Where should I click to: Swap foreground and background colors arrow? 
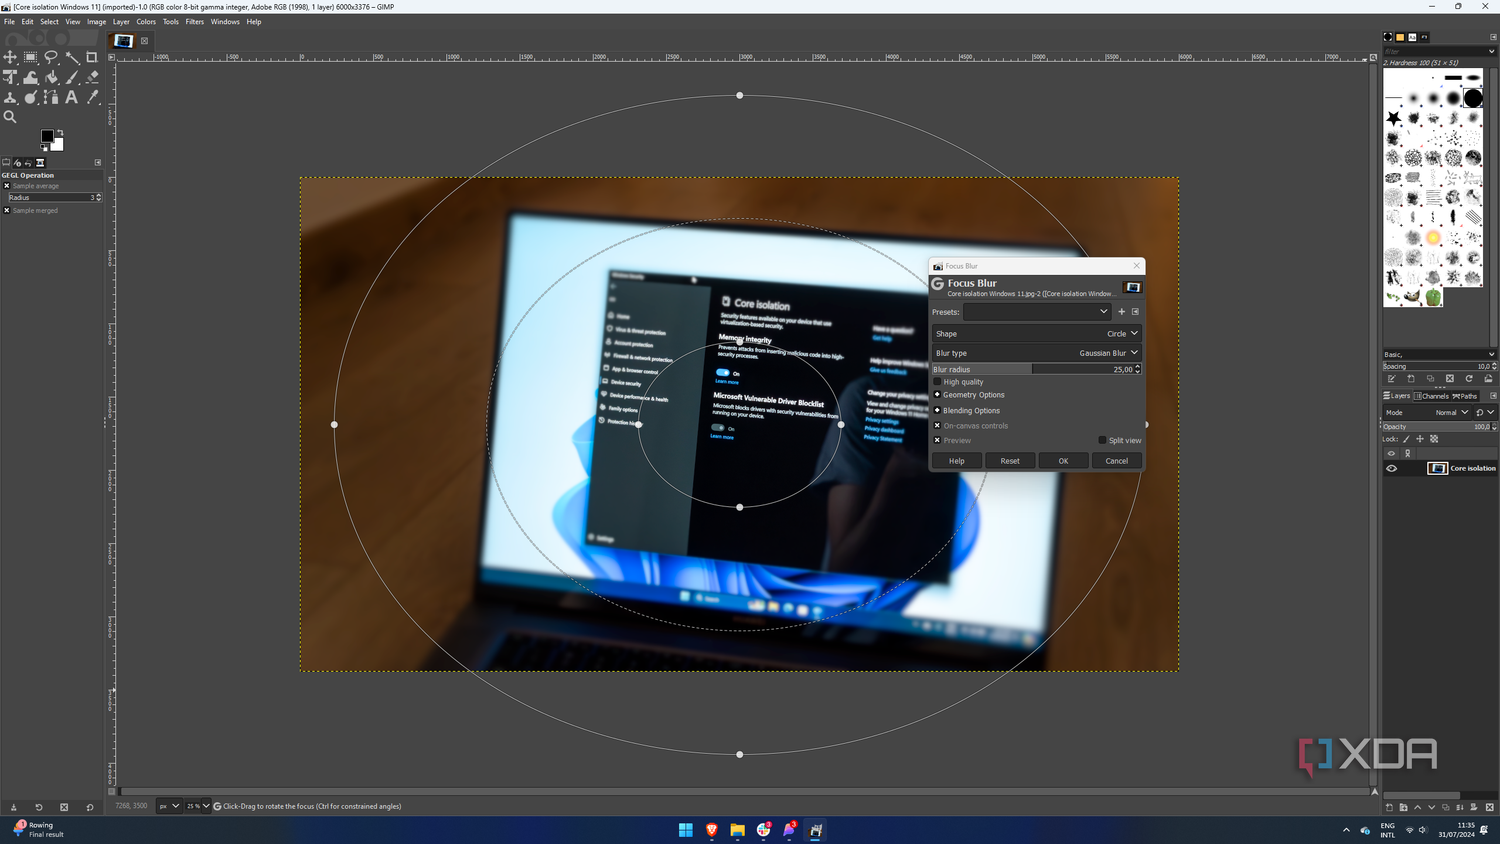pos(60,132)
